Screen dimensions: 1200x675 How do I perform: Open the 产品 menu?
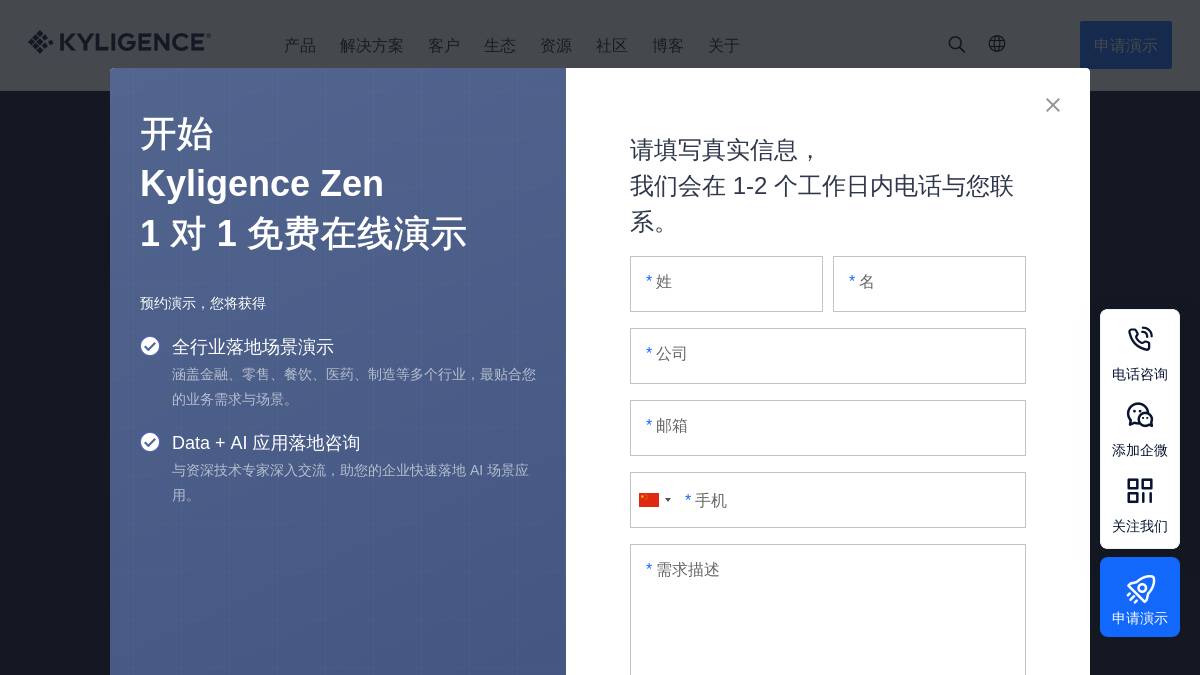(300, 45)
